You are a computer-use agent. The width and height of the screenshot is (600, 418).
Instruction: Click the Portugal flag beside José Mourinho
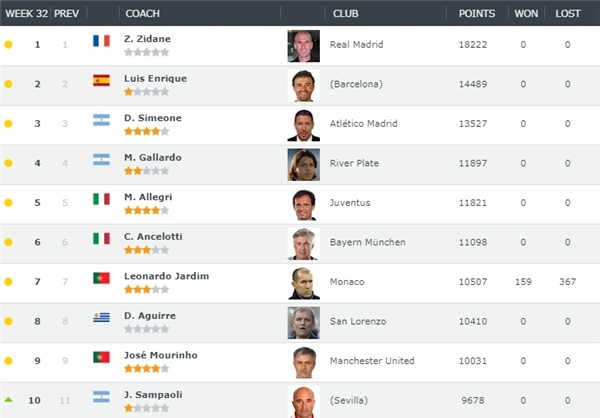(101, 357)
